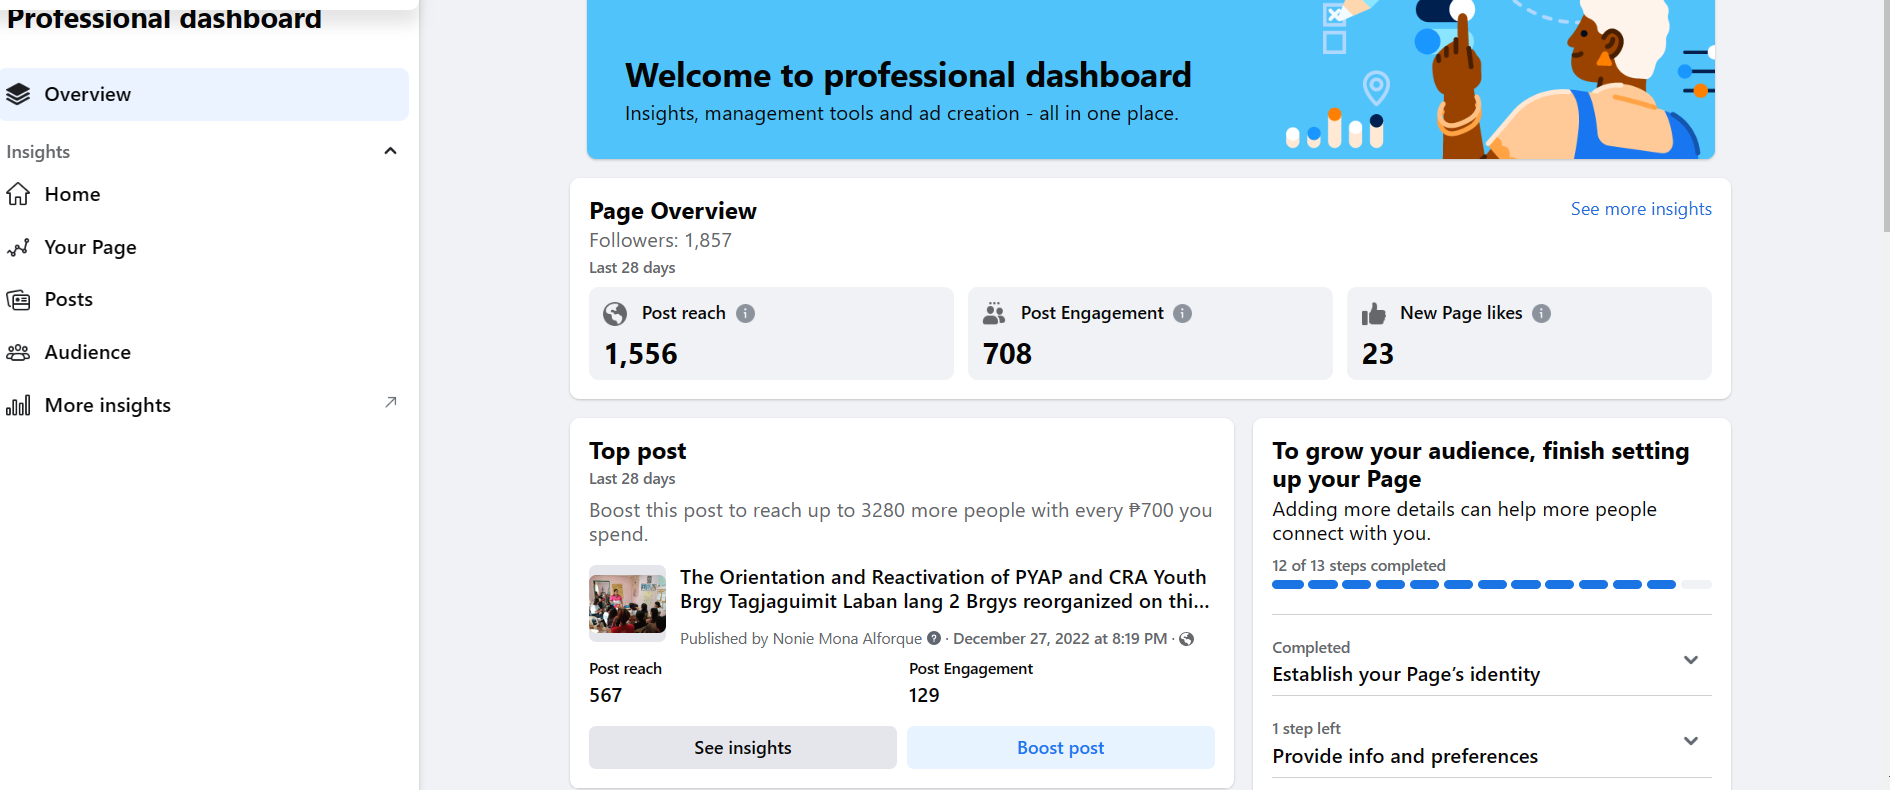
Task: Click the Boost post button
Action: [1061, 748]
